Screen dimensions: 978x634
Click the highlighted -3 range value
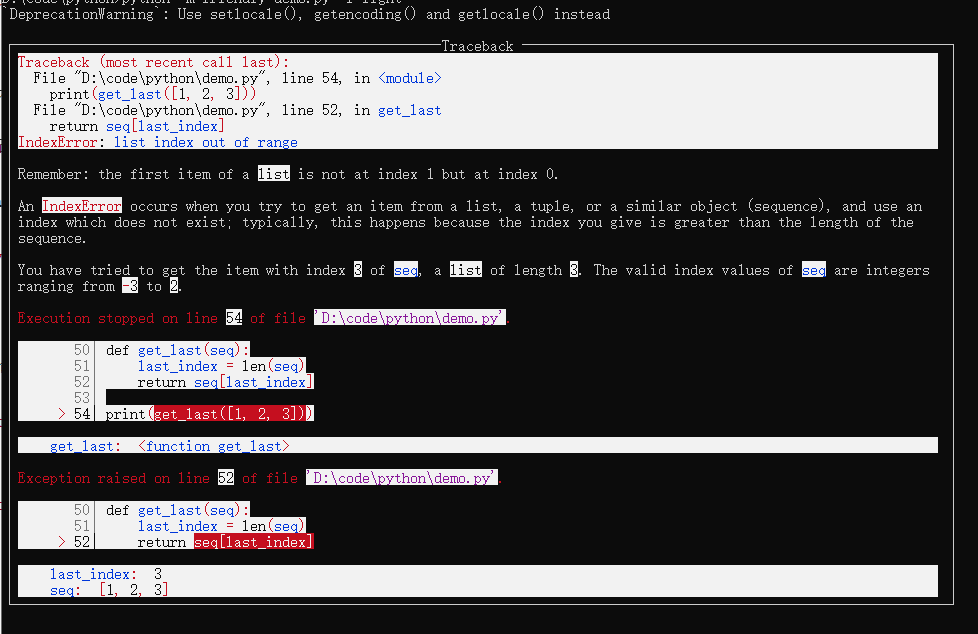(x=129, y=286)
